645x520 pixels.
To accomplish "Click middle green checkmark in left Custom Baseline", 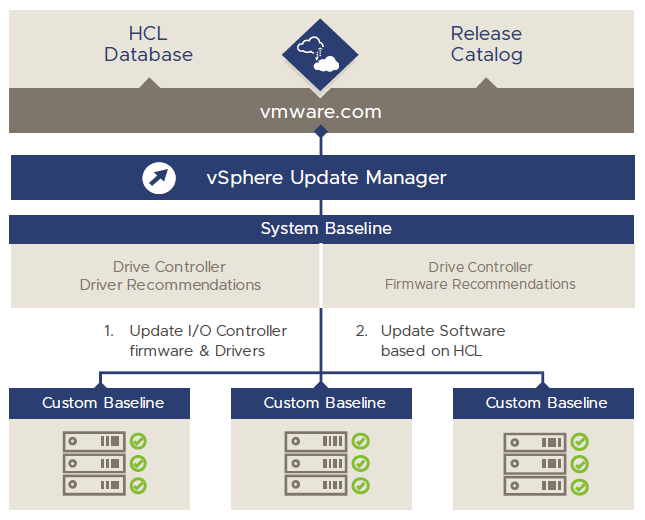I will [138, 464].
